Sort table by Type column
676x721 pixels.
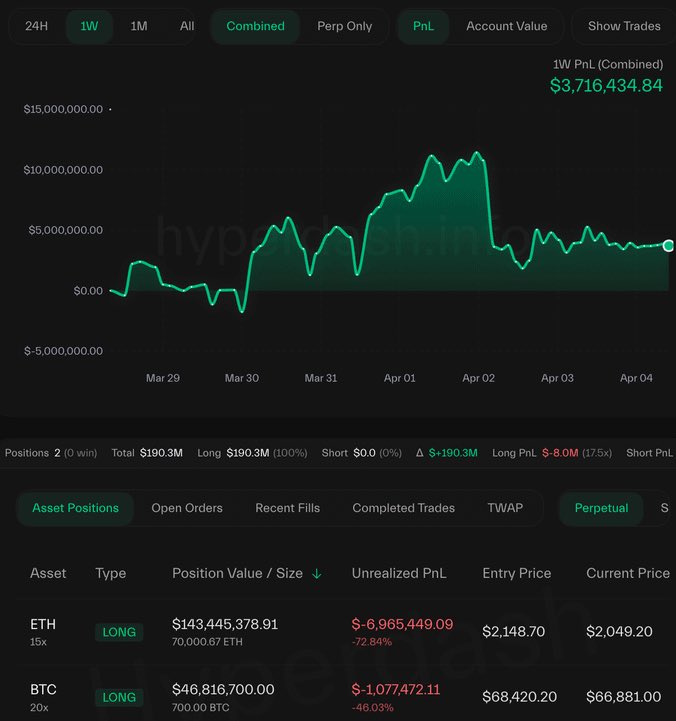[x=110, y=573]
